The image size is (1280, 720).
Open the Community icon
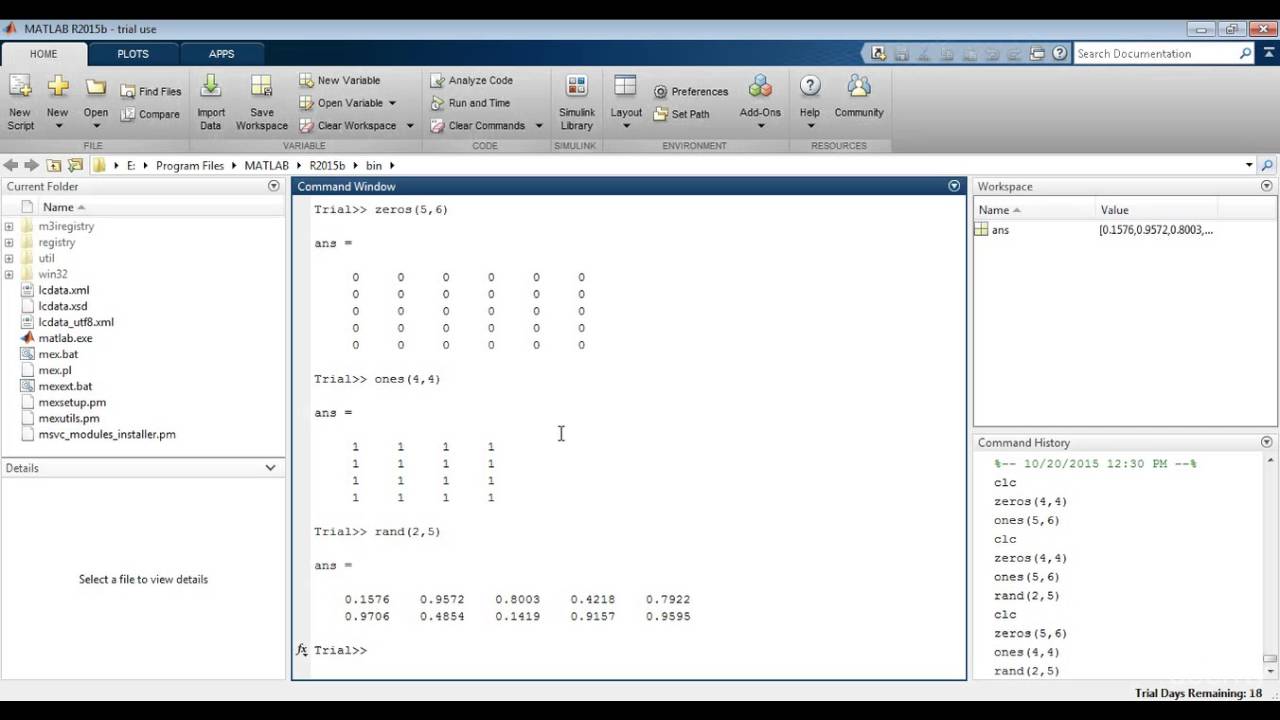pos(859,87)
